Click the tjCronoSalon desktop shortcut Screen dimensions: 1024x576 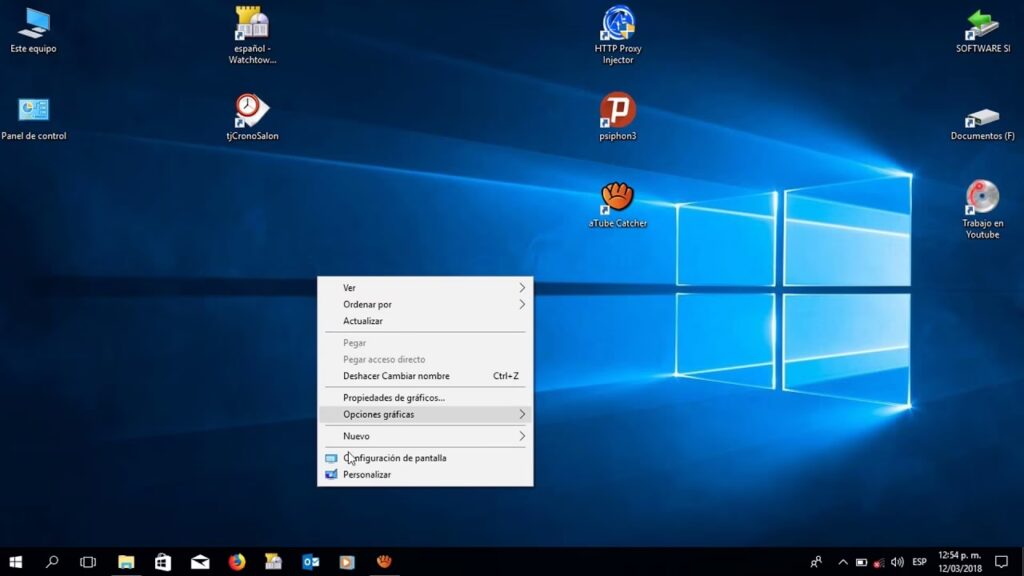[x=251, y=111]
